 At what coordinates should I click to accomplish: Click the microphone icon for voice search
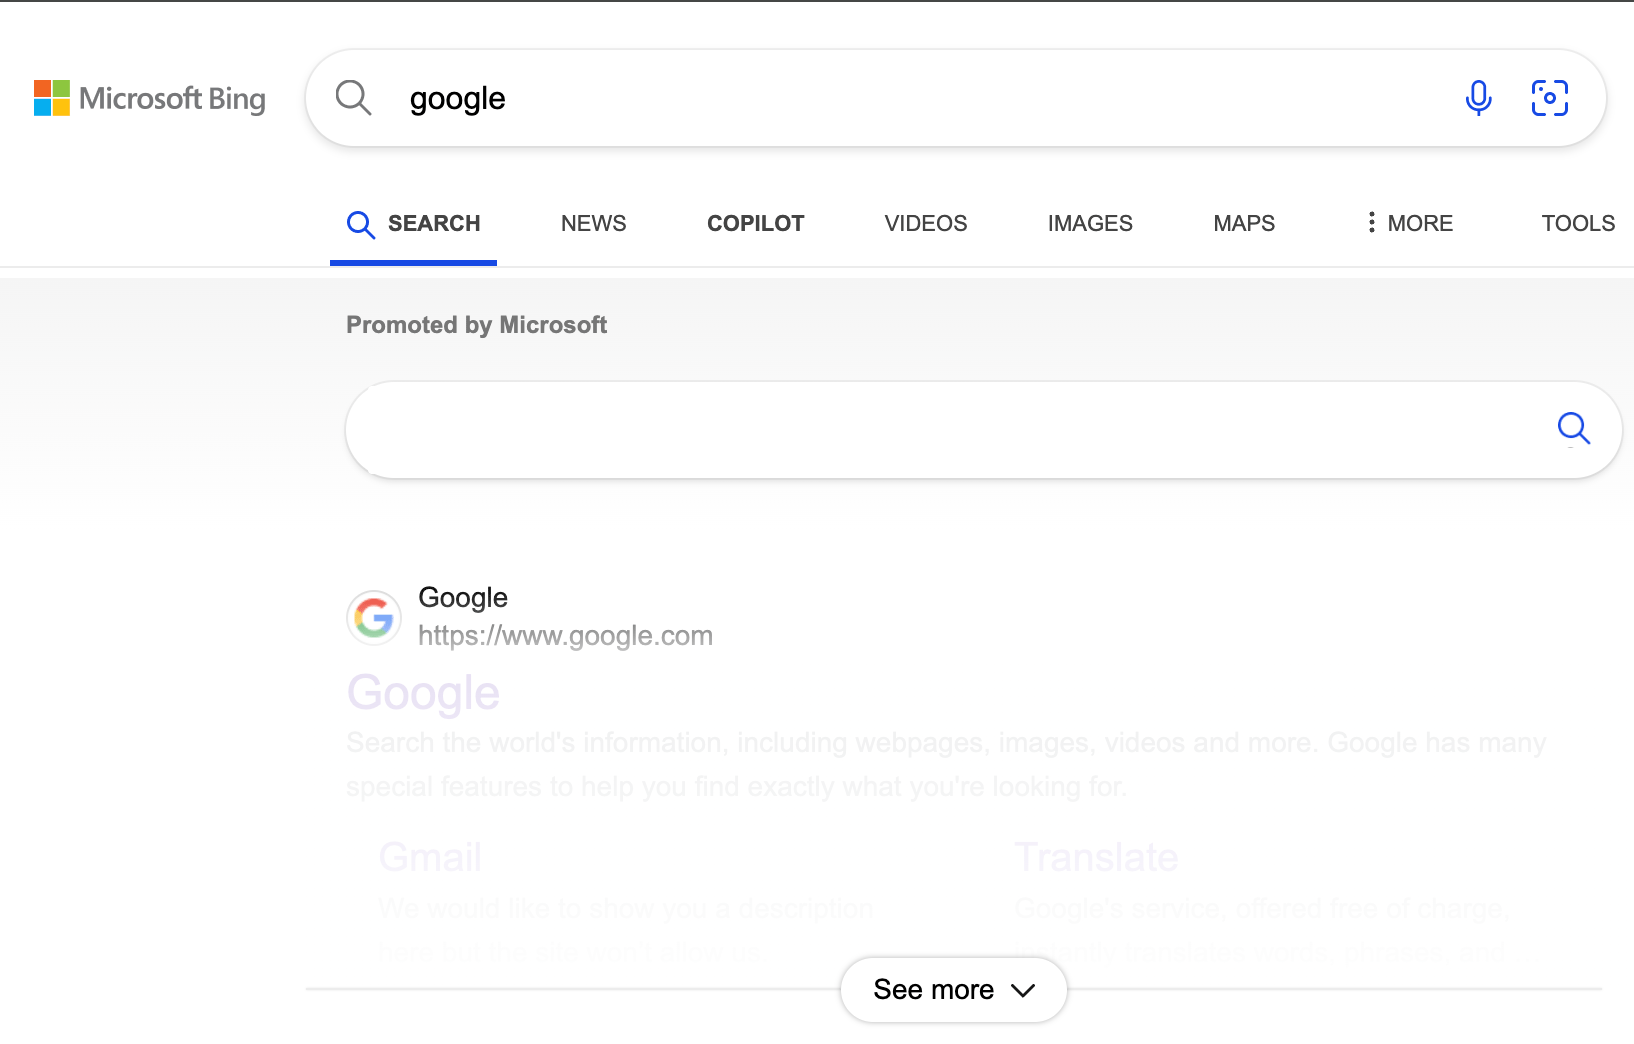[x=1478, y=97]
